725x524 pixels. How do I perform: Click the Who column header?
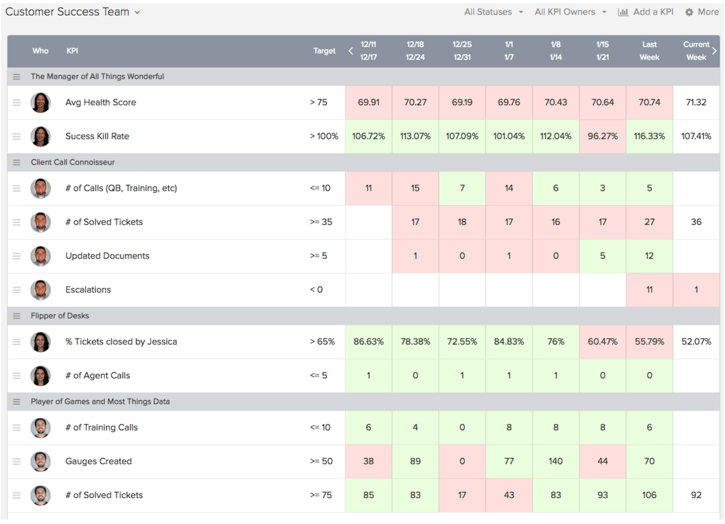(40, 51)
